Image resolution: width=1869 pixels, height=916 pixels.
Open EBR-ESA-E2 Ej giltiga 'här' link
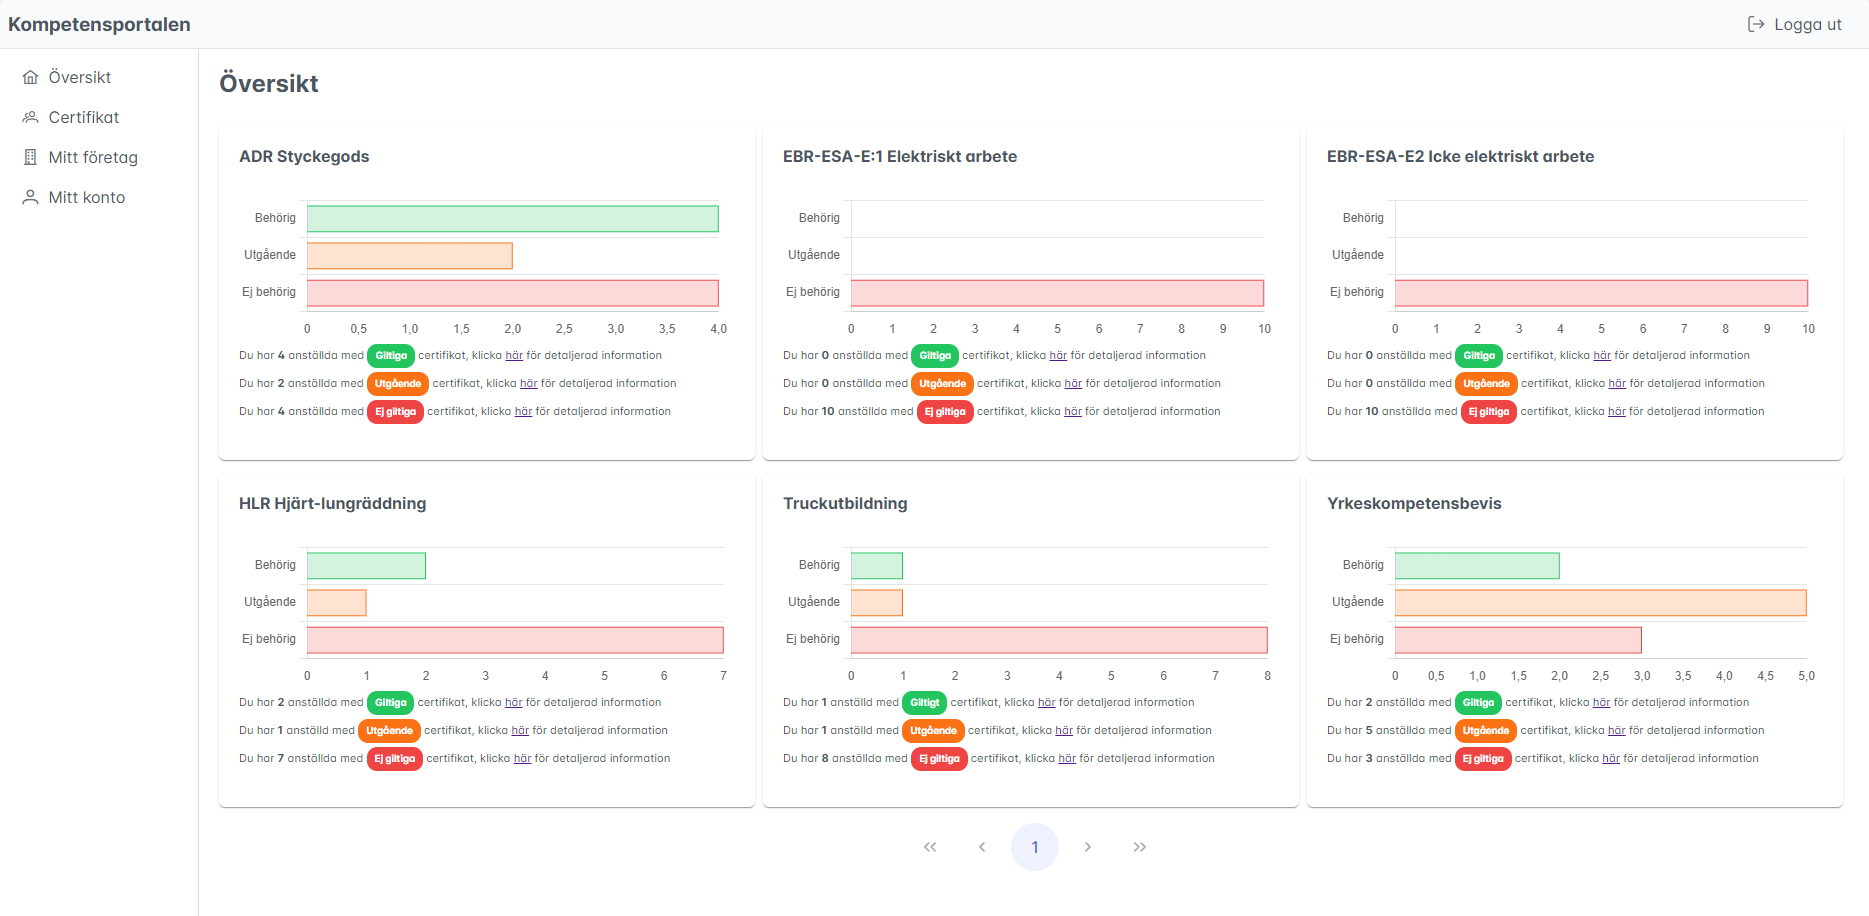coord(1617,411)
